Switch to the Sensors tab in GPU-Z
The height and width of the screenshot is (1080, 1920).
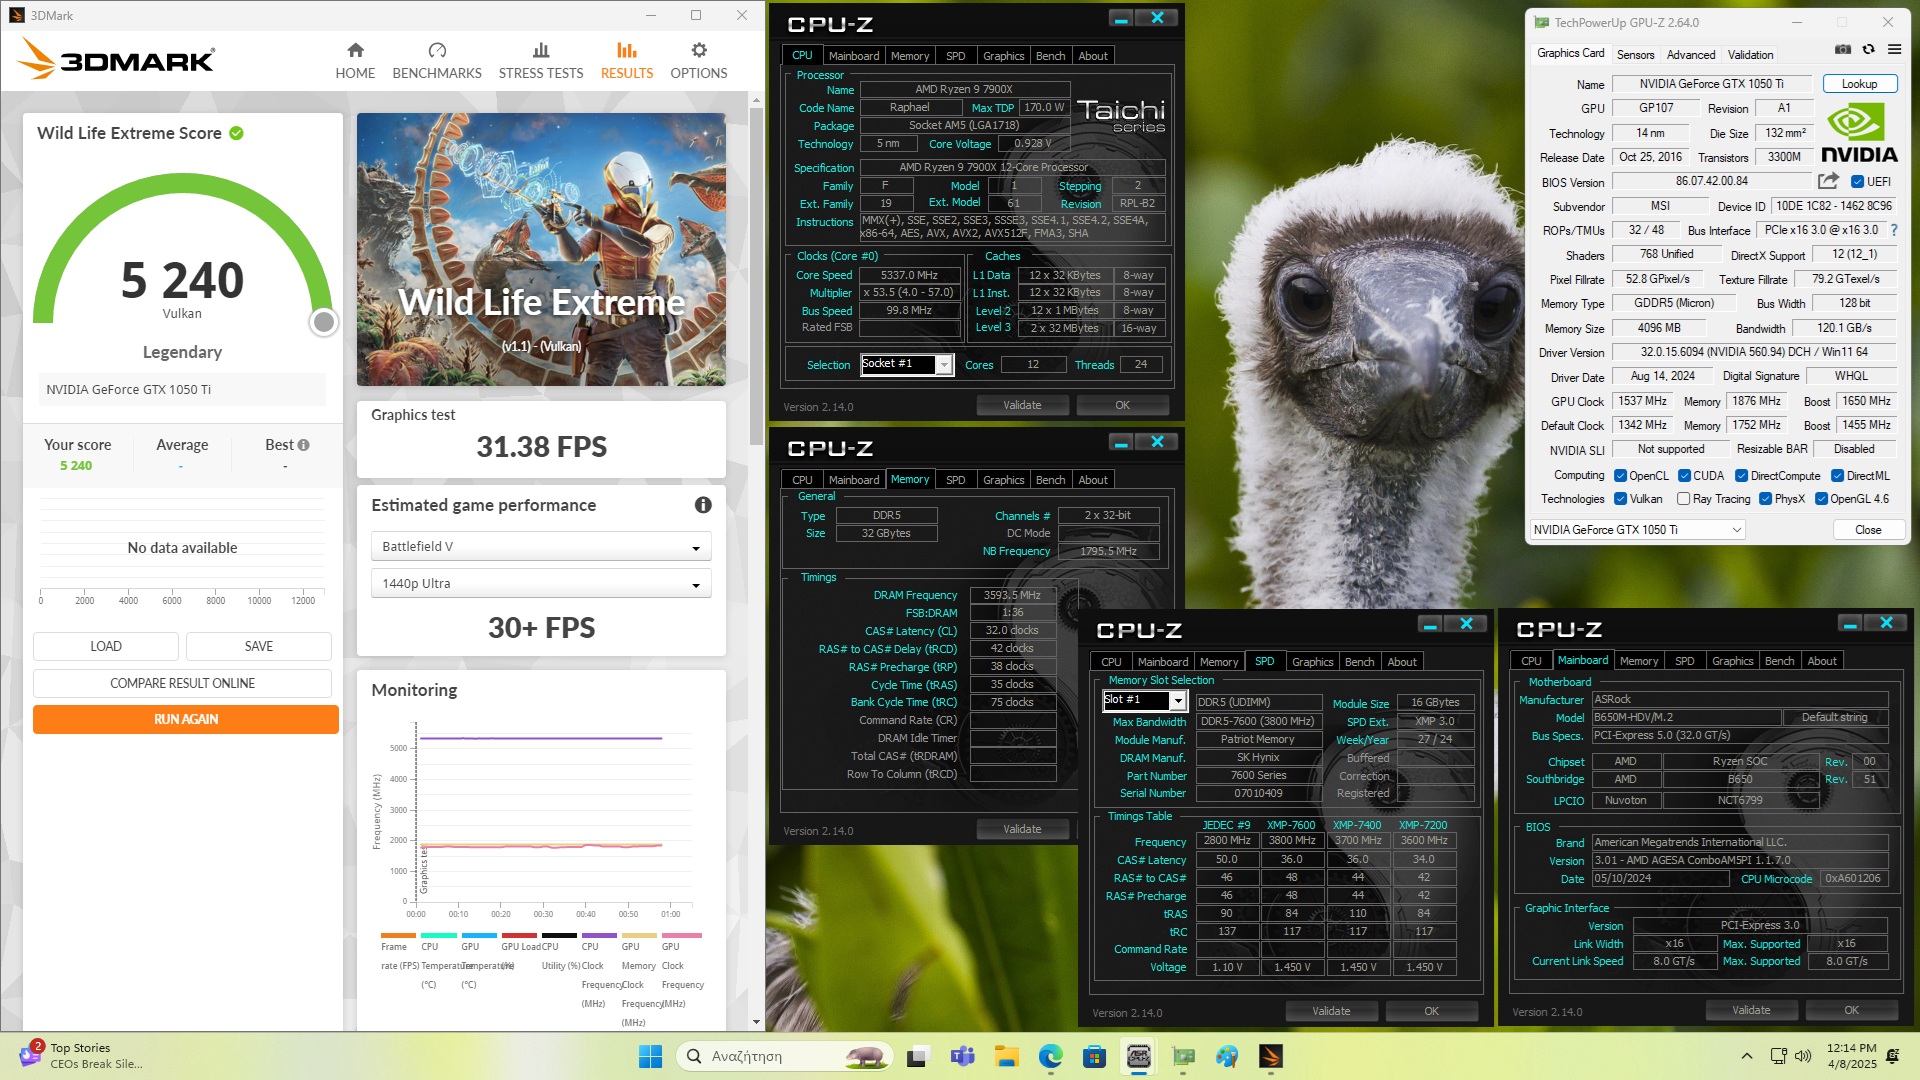click(1635, 55)
